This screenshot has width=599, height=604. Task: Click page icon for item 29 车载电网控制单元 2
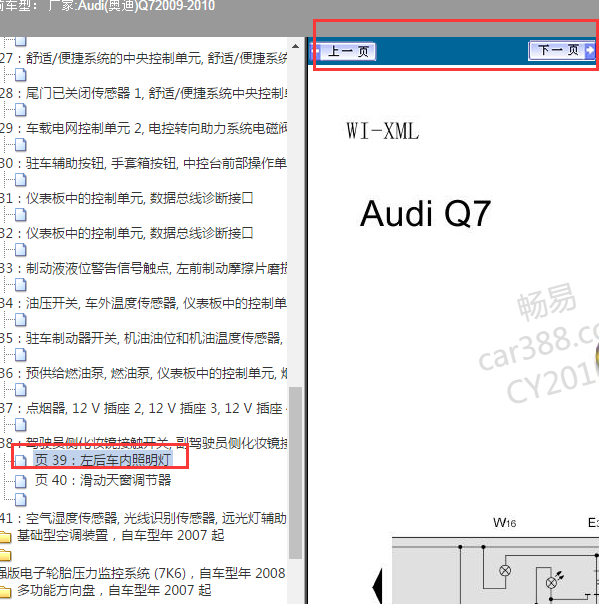[20, 110]
